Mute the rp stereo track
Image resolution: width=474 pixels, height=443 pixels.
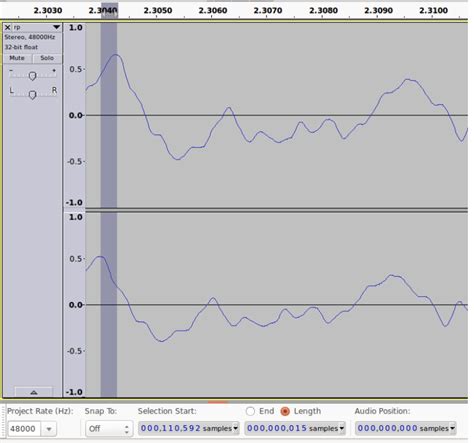(x=17, y=58)
